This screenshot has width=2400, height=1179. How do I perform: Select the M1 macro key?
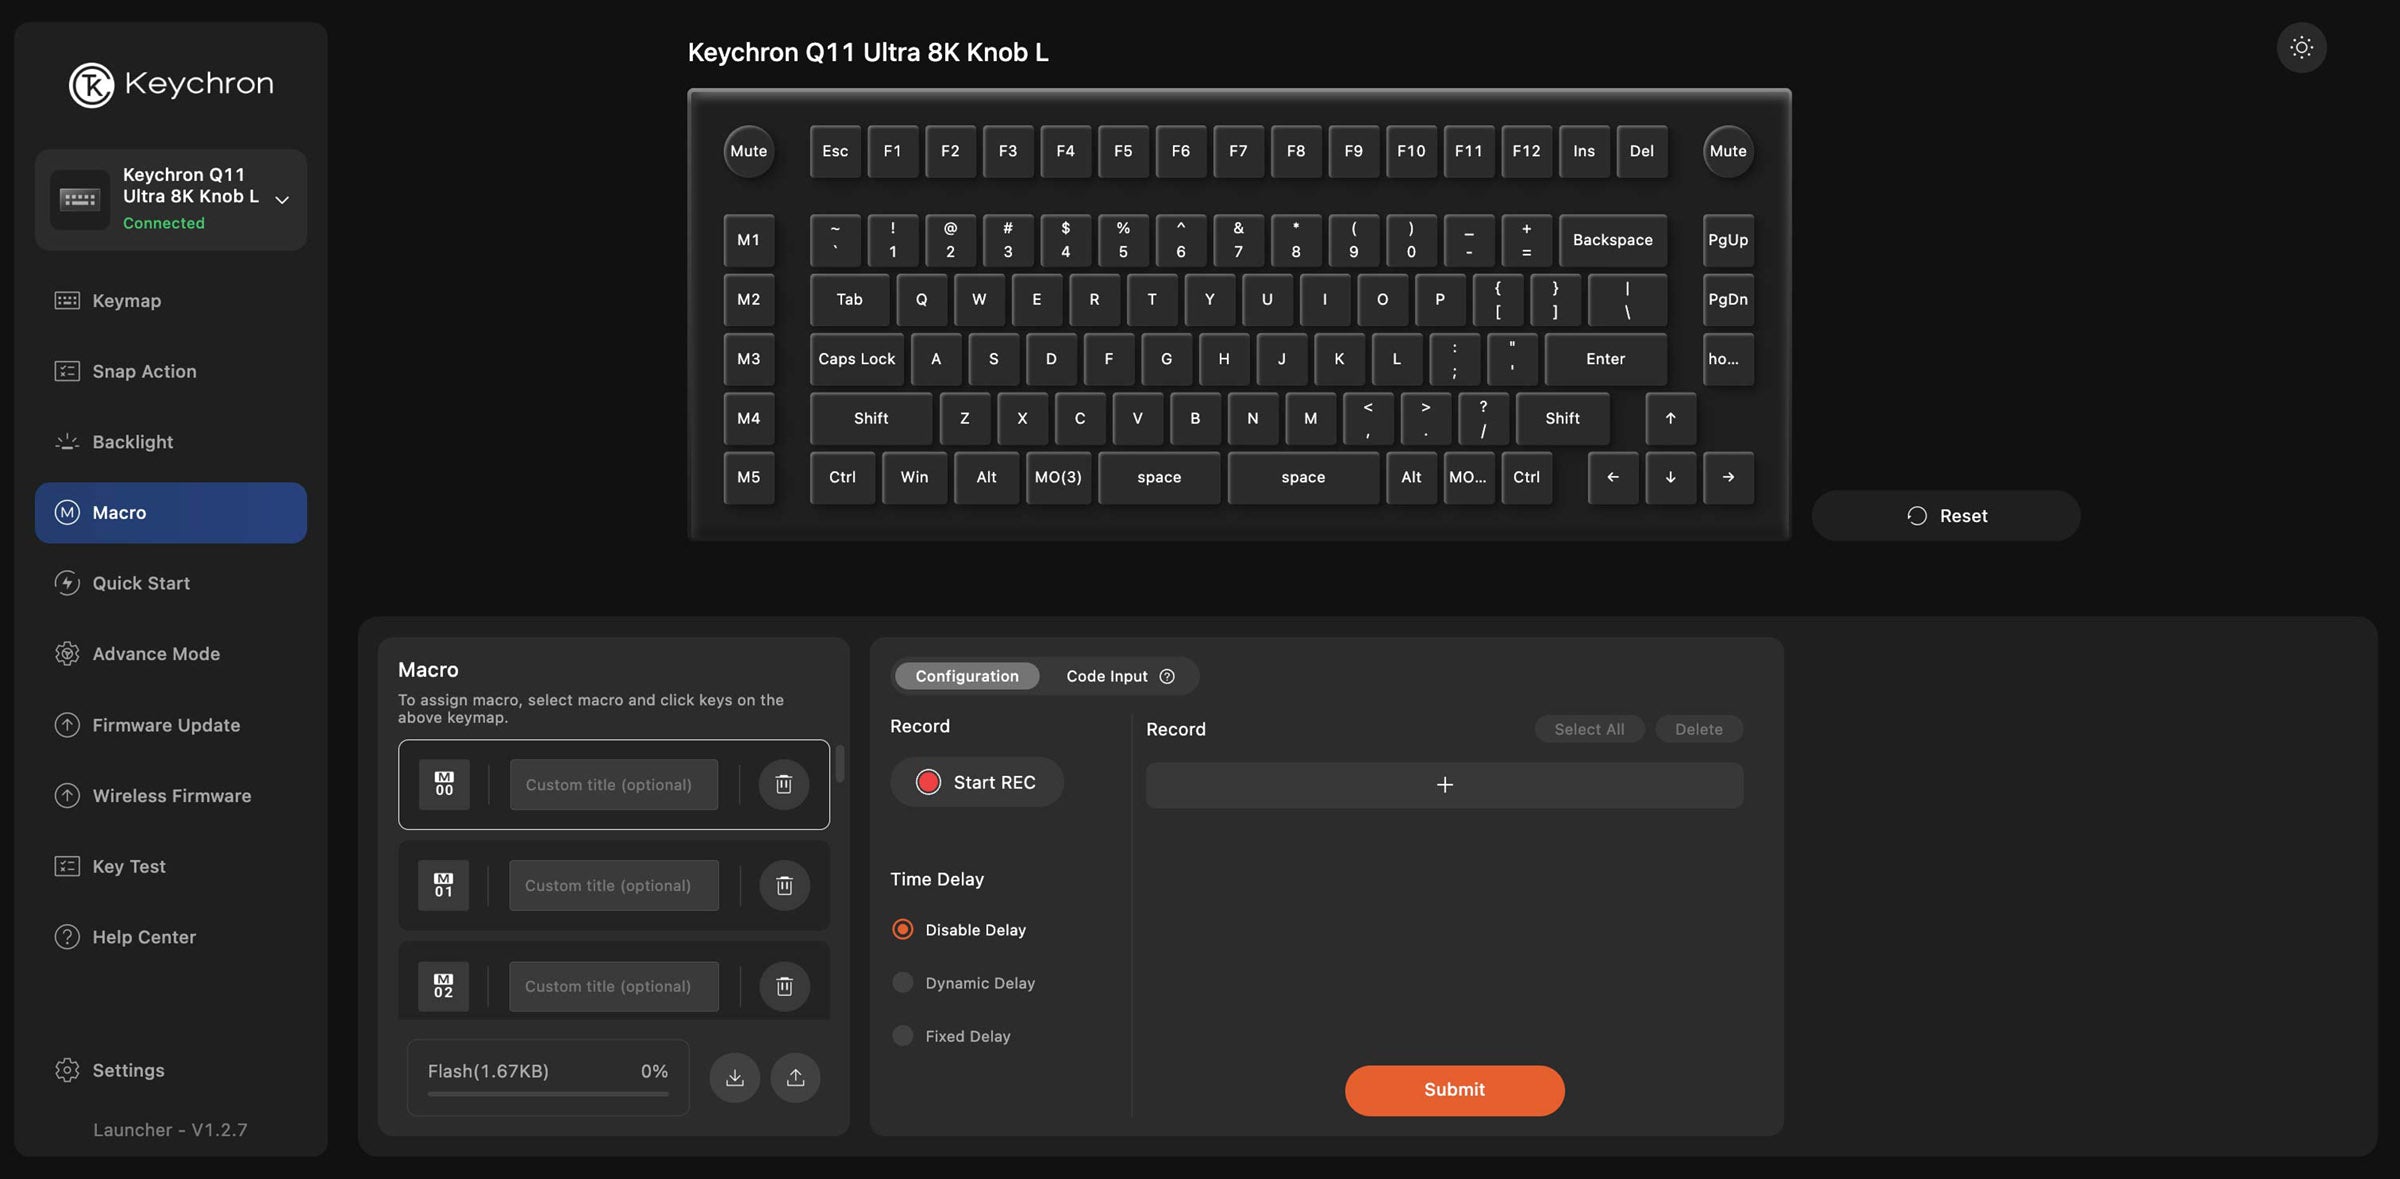[749, 240]
